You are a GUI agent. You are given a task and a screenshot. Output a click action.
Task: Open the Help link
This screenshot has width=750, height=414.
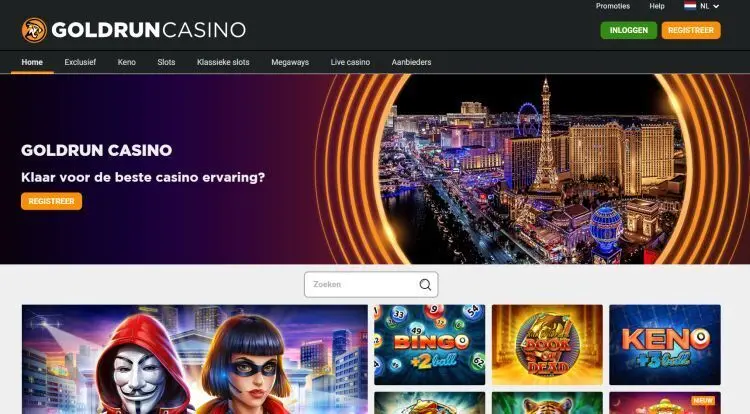(657, 6)
